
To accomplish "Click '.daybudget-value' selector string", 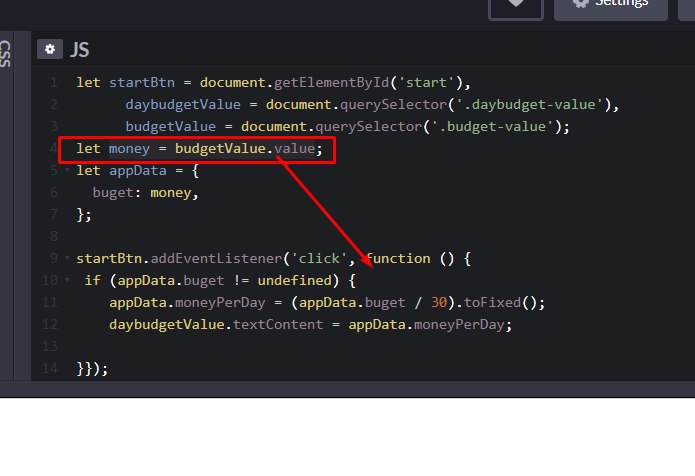I will coord(530,105).
